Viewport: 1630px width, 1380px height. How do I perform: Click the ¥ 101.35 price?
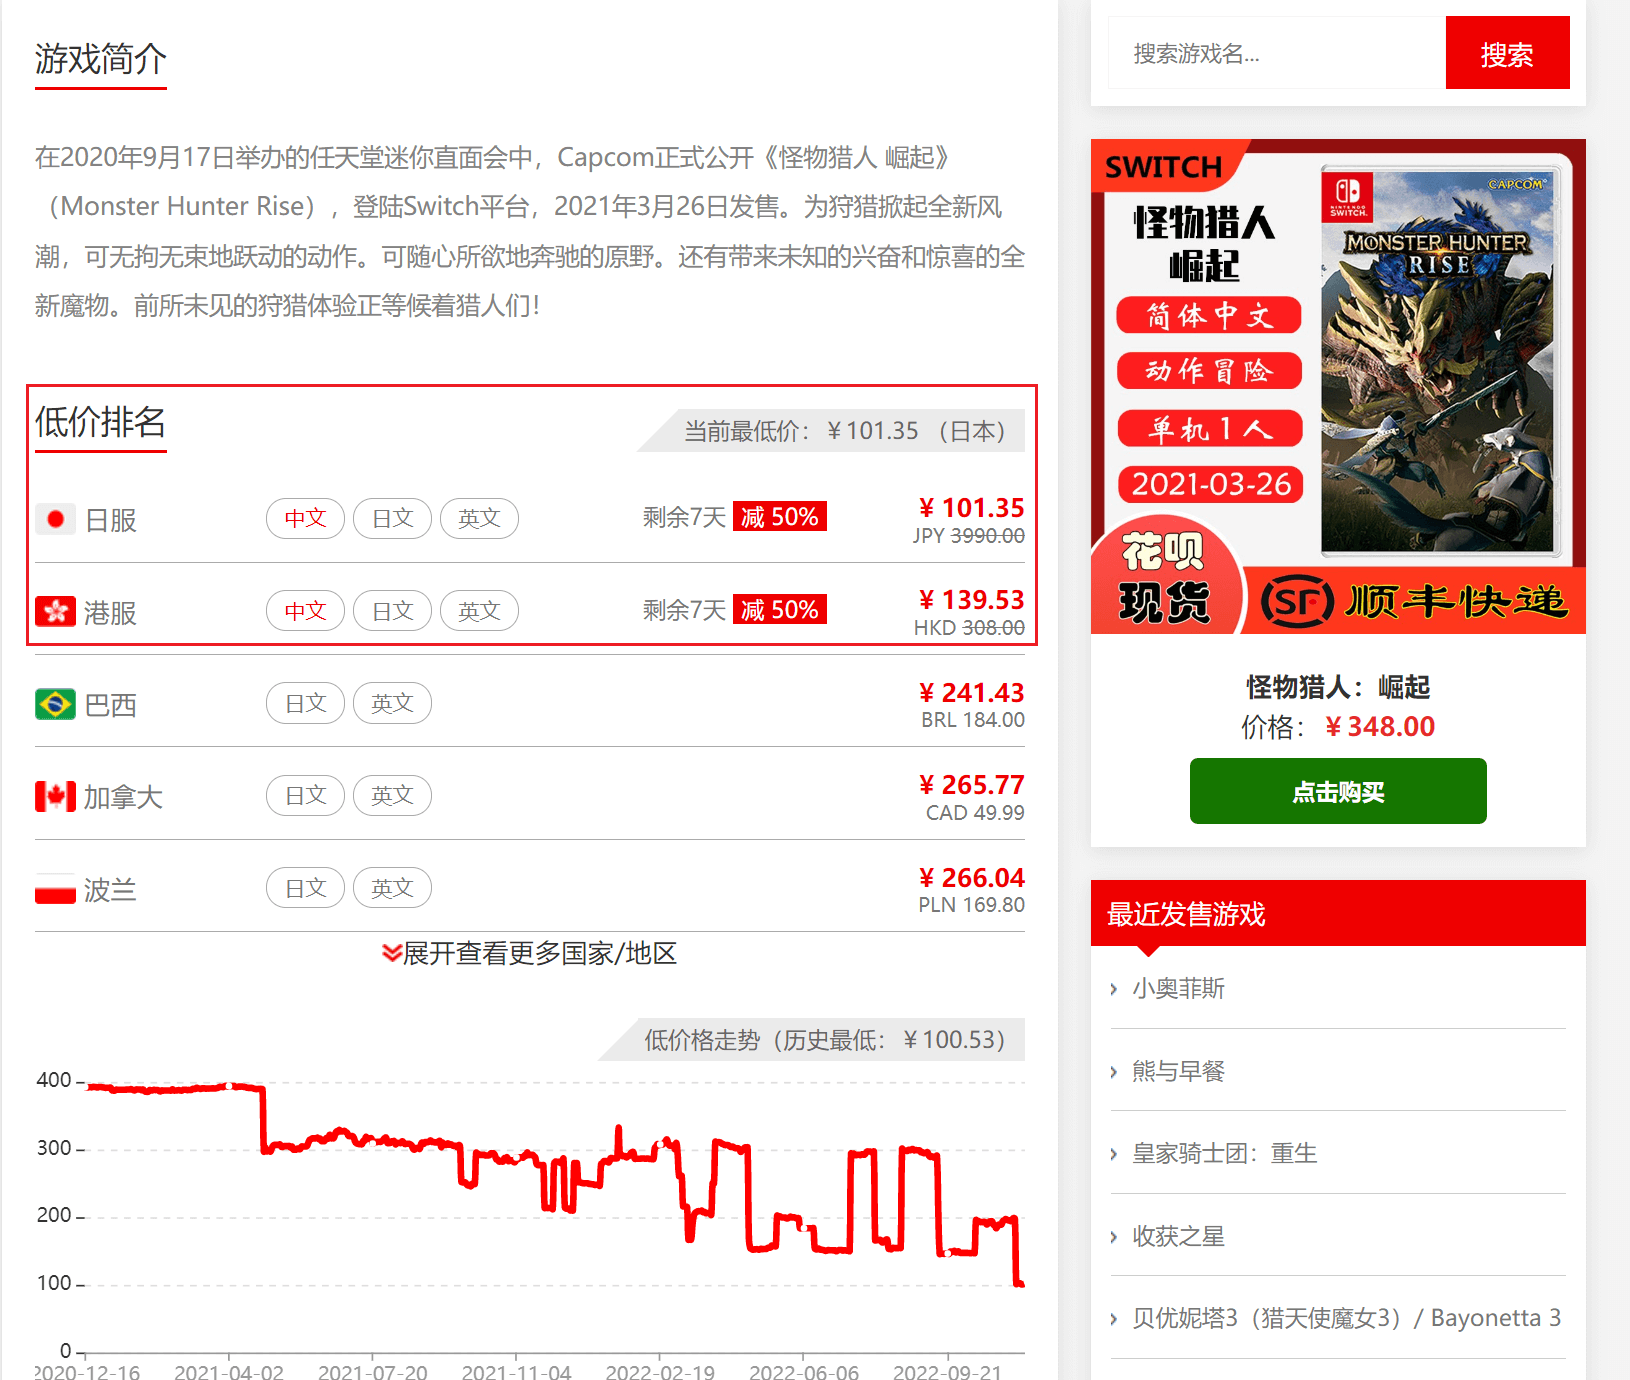[x=971, y=508]
